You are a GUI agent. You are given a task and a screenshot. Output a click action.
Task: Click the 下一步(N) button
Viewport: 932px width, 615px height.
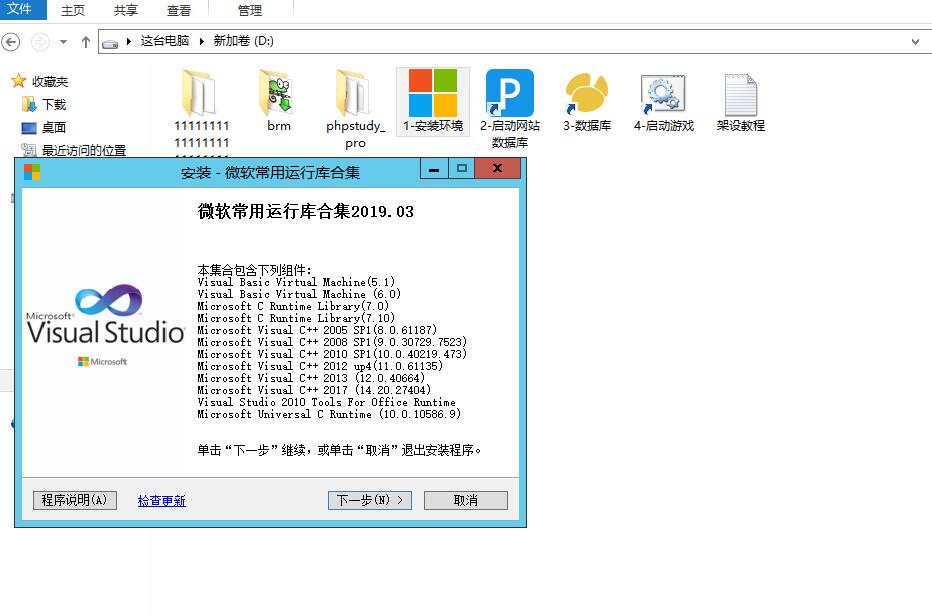(x=369, y=500)
